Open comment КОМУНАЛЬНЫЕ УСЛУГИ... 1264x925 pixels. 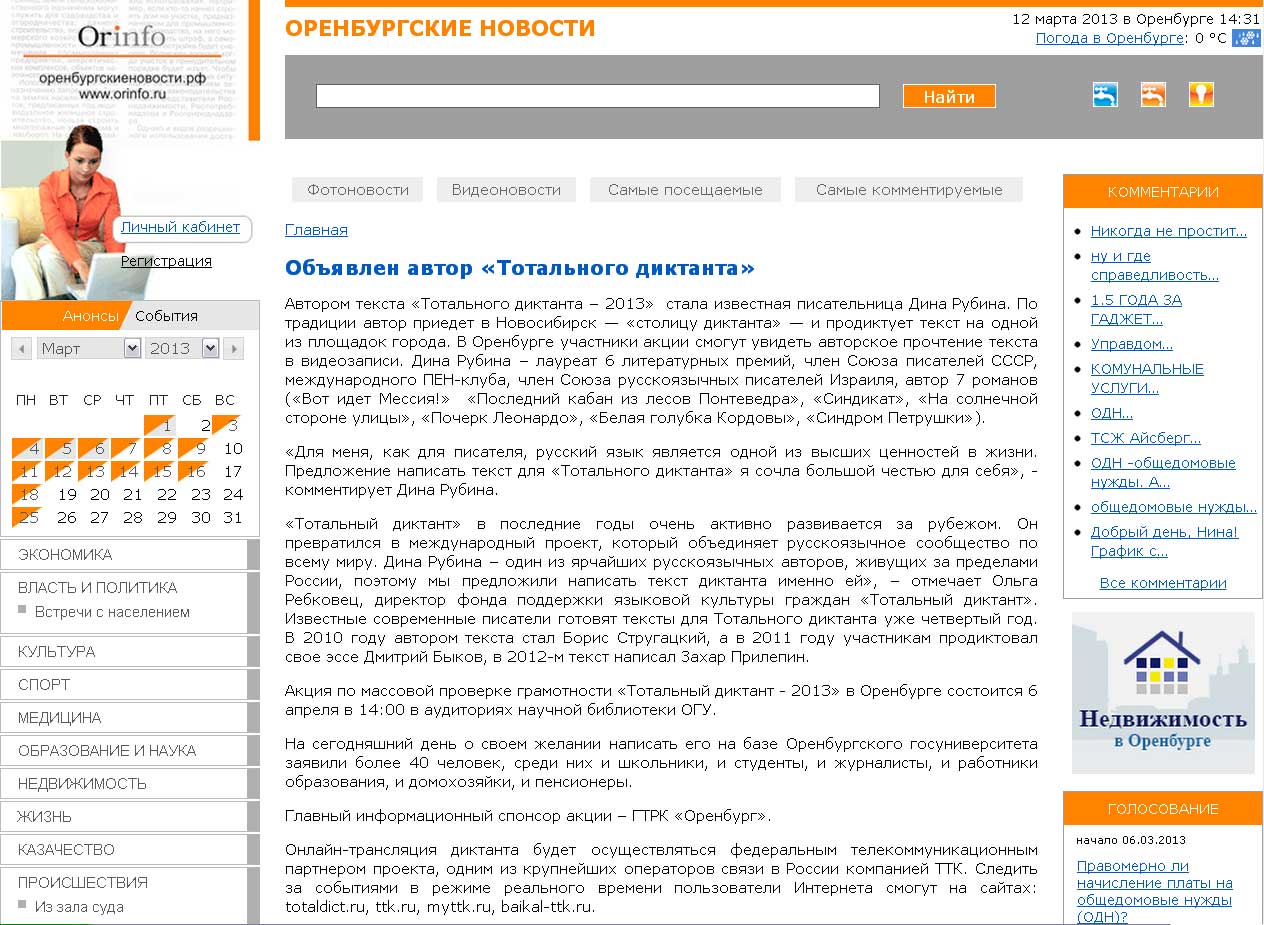1147,378
